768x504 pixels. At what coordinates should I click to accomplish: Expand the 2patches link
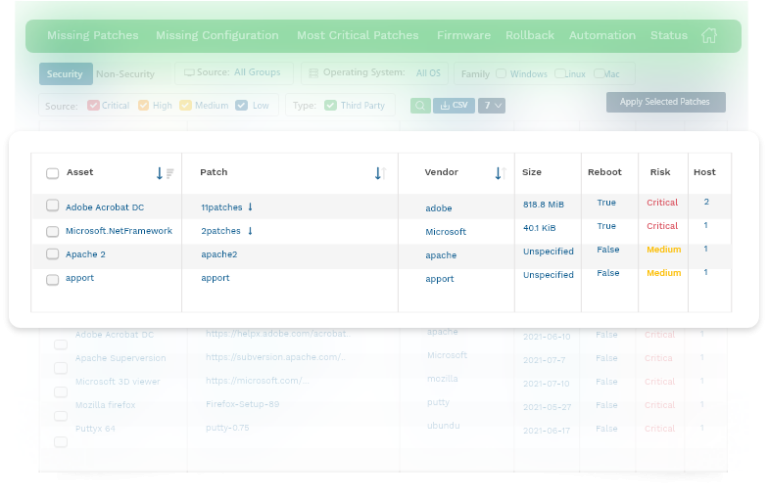click(x=220, y=231)
